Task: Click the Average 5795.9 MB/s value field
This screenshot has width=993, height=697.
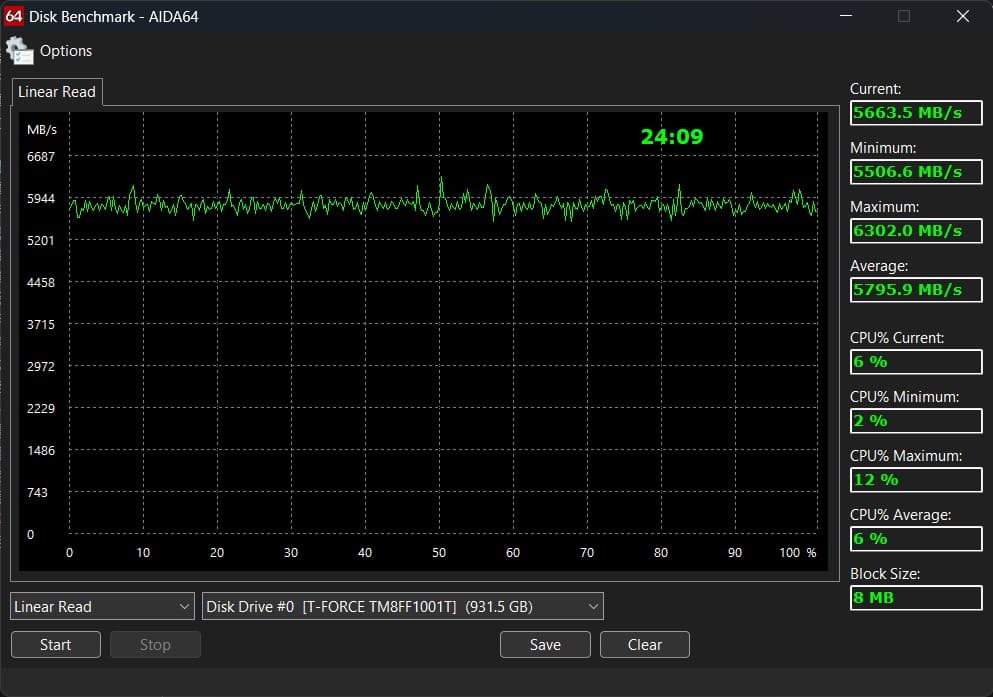Action: 916,289
